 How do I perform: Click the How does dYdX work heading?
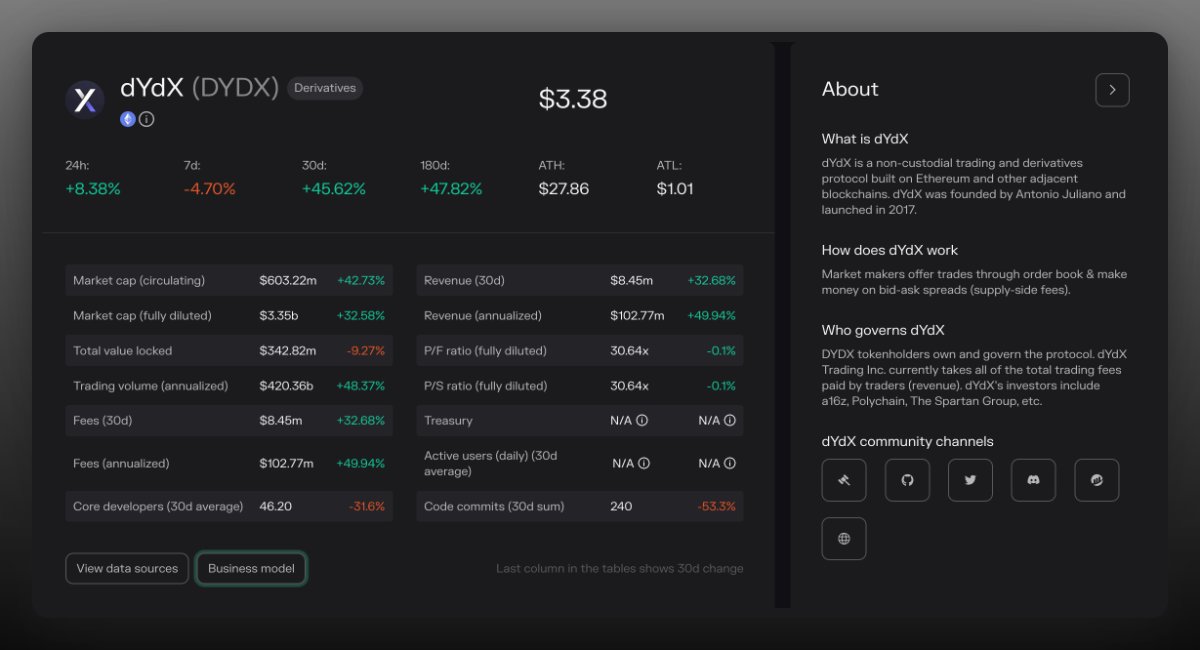tap(890, 250)
